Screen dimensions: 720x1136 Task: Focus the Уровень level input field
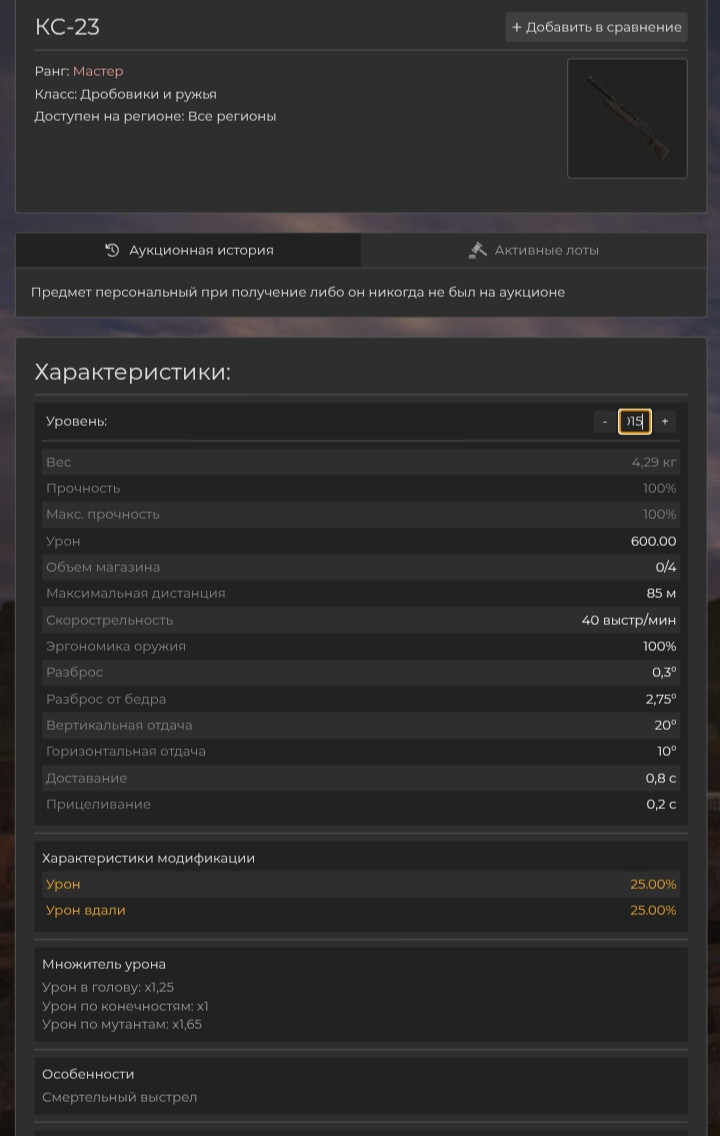634,422
